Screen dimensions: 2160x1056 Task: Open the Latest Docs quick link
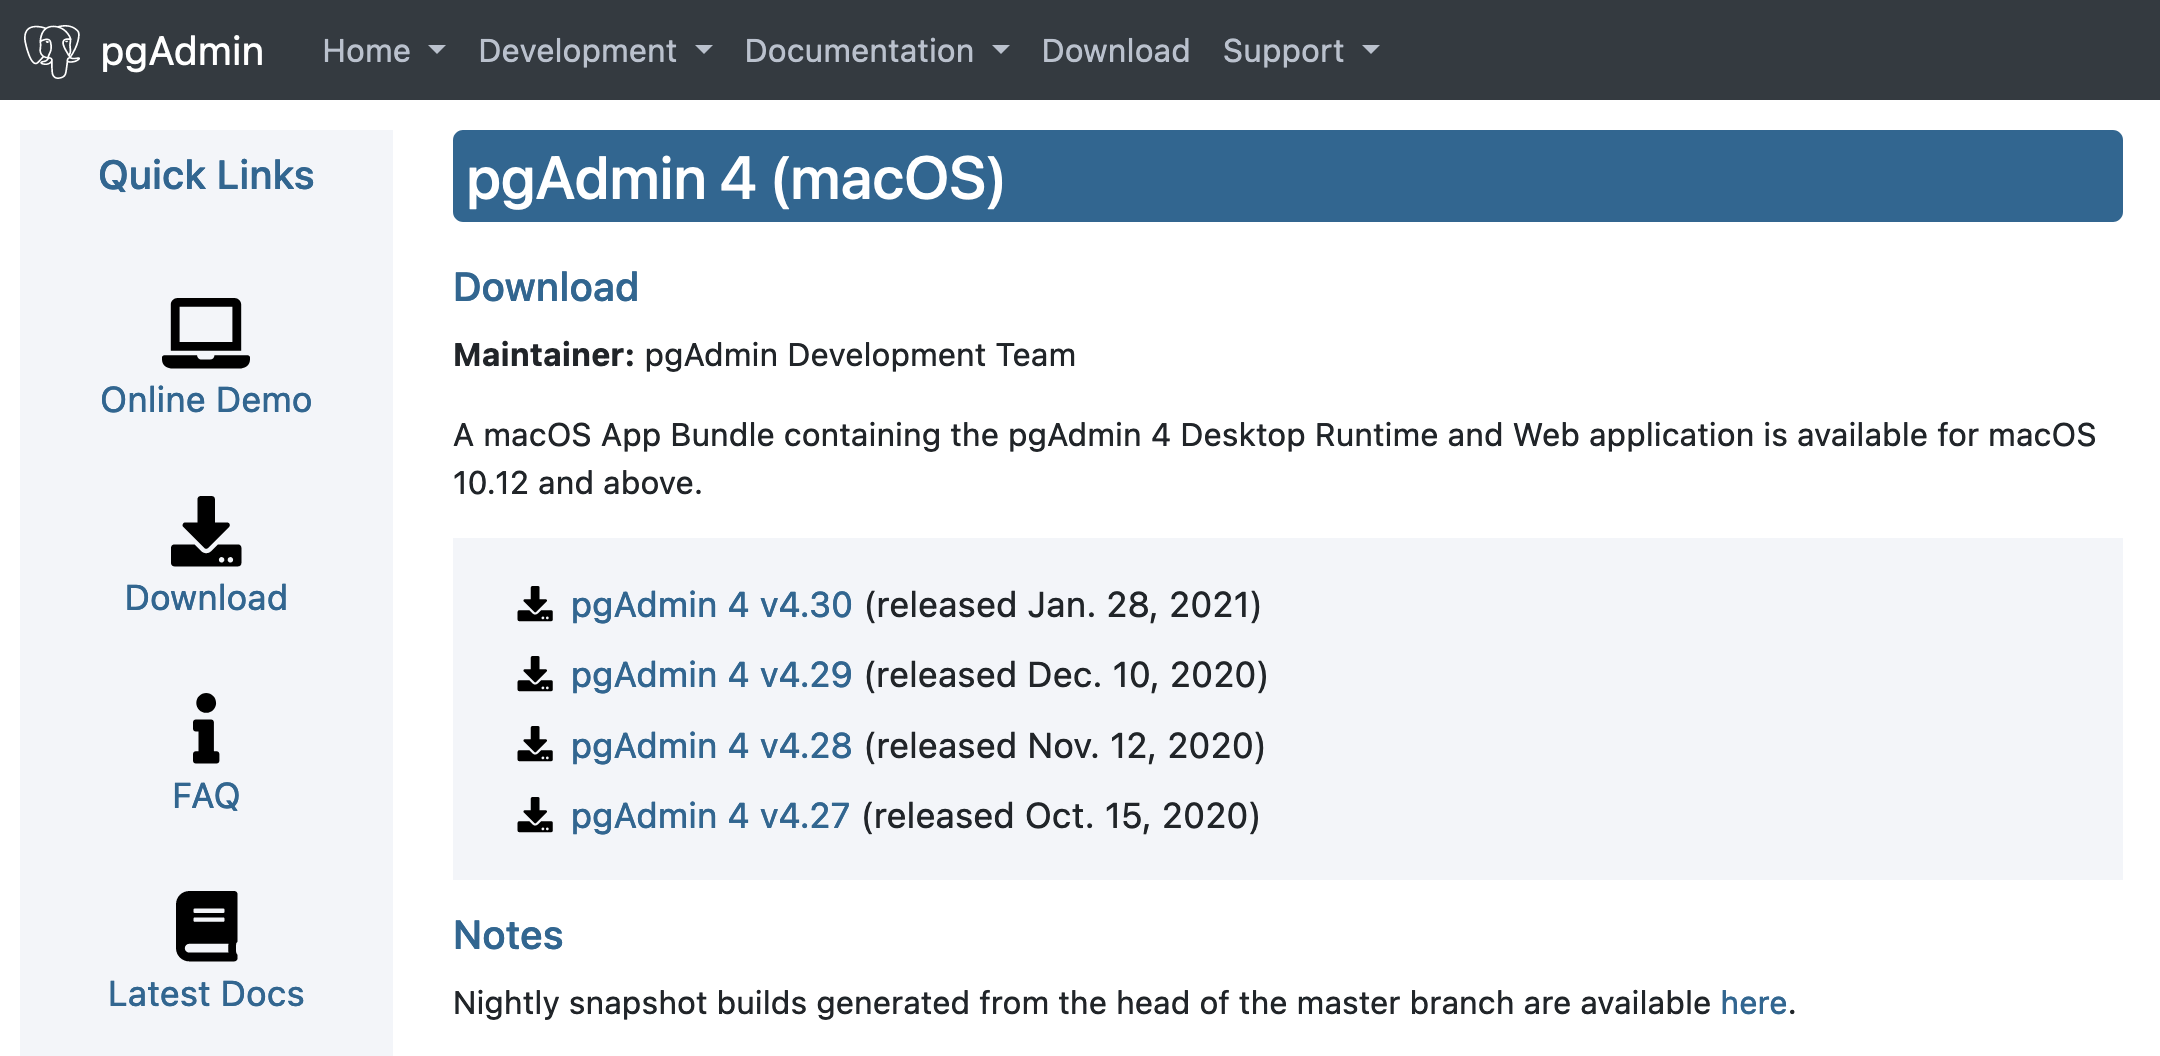pyautogui.click(x=206, y=994)
